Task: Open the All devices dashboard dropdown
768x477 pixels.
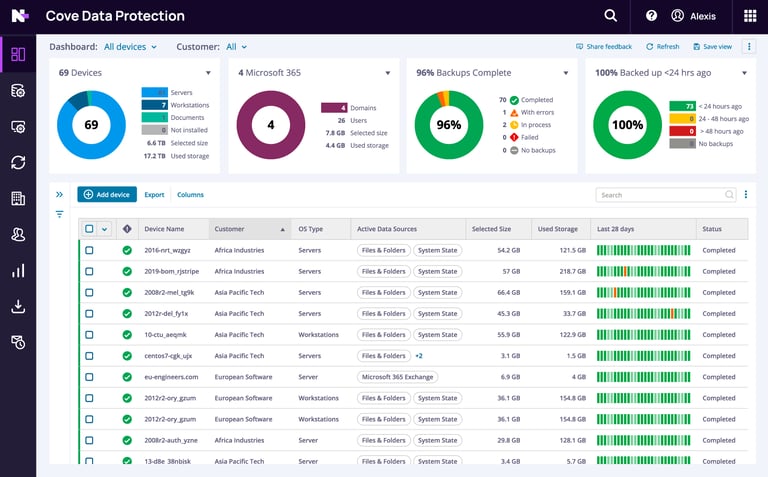Action: tap(130, 47)
